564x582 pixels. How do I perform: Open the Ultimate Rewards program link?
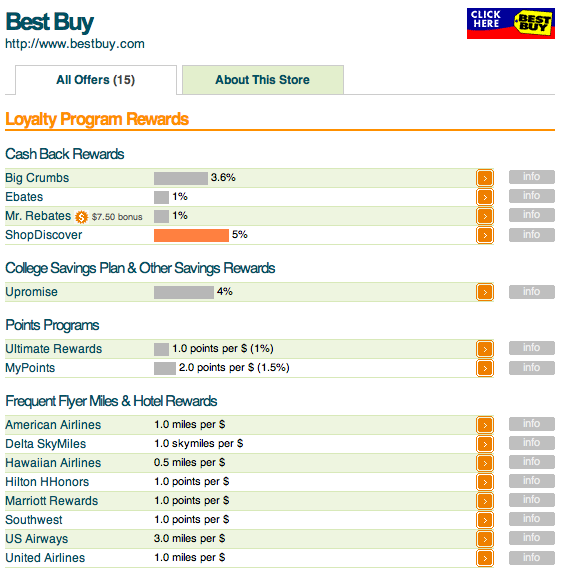click(x=53, y=349)
